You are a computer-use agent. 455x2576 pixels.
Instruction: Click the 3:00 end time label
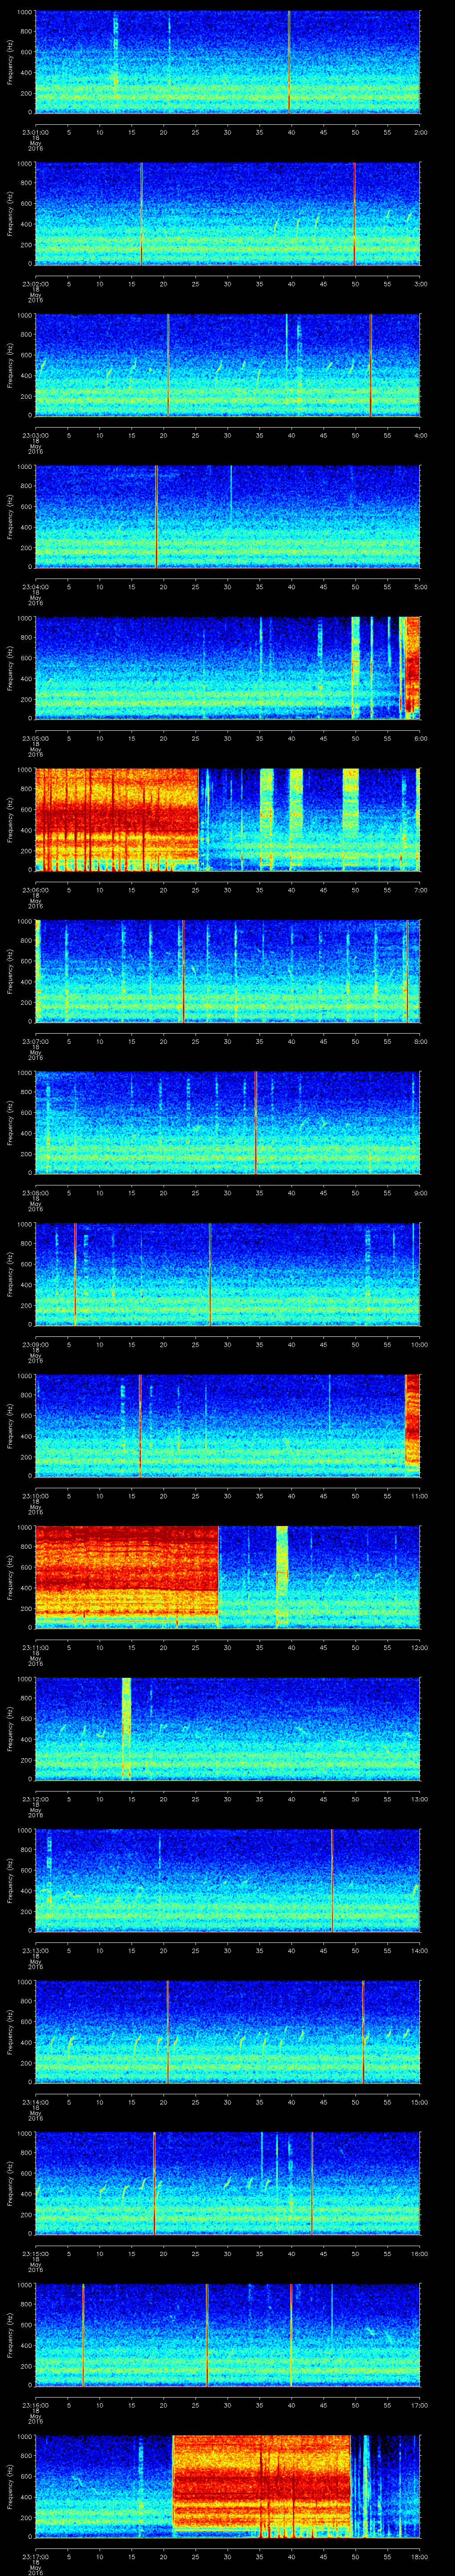[420, 284]
